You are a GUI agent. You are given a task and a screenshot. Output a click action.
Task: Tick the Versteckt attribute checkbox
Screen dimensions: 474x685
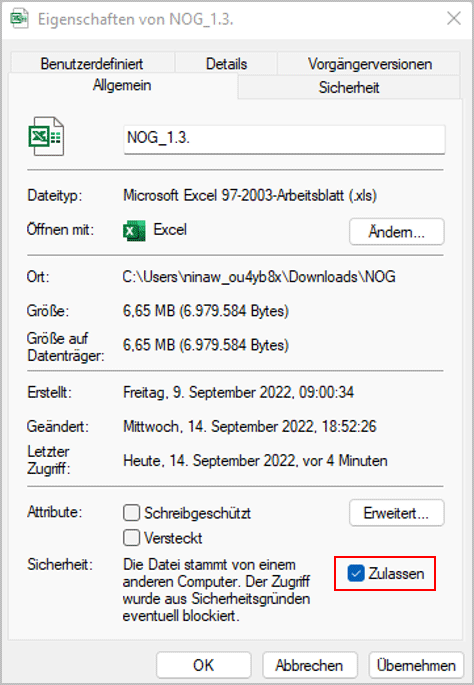[131, 538]
